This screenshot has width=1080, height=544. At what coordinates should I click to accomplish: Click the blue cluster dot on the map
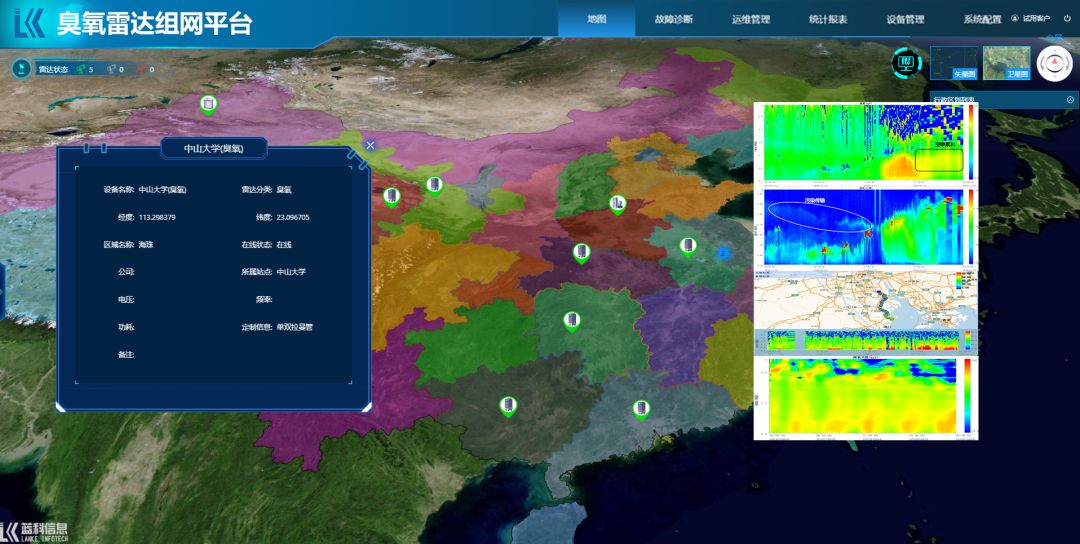pyautogui.click(x=723, y=253)
